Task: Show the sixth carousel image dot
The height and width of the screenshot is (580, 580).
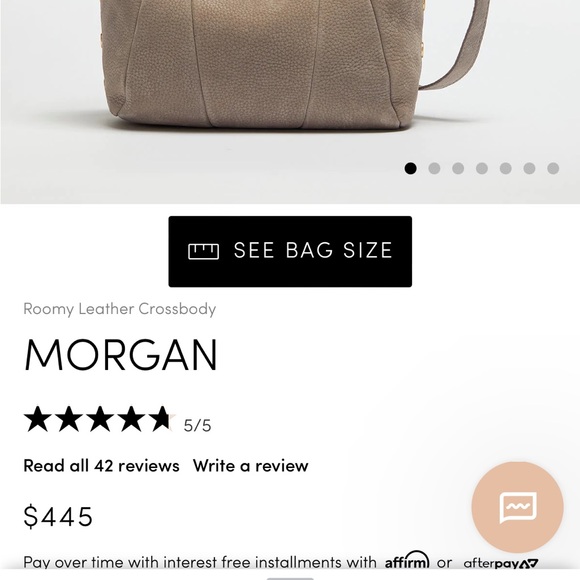Action: (529, 168)
